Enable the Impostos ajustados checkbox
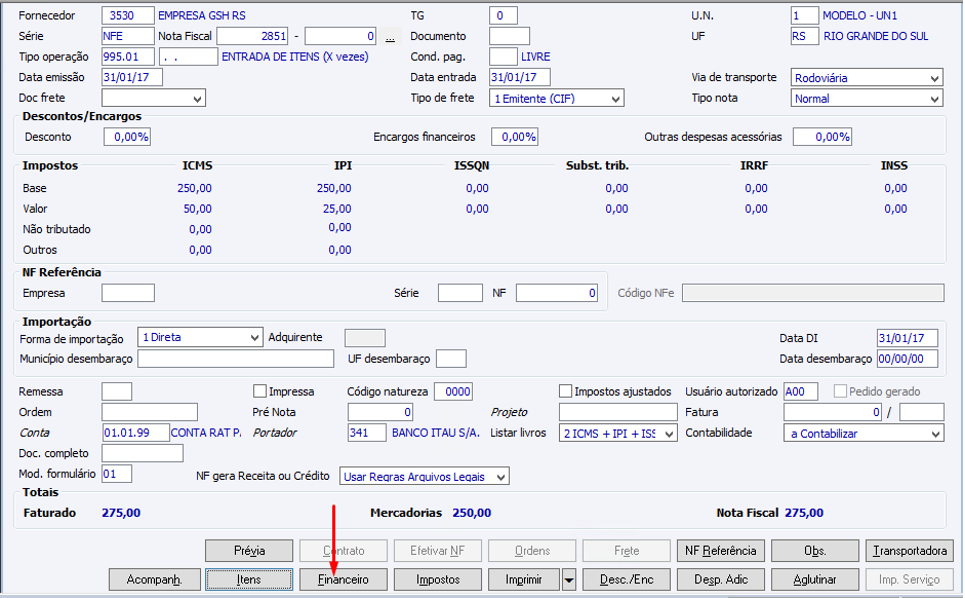 click(566, 391)
